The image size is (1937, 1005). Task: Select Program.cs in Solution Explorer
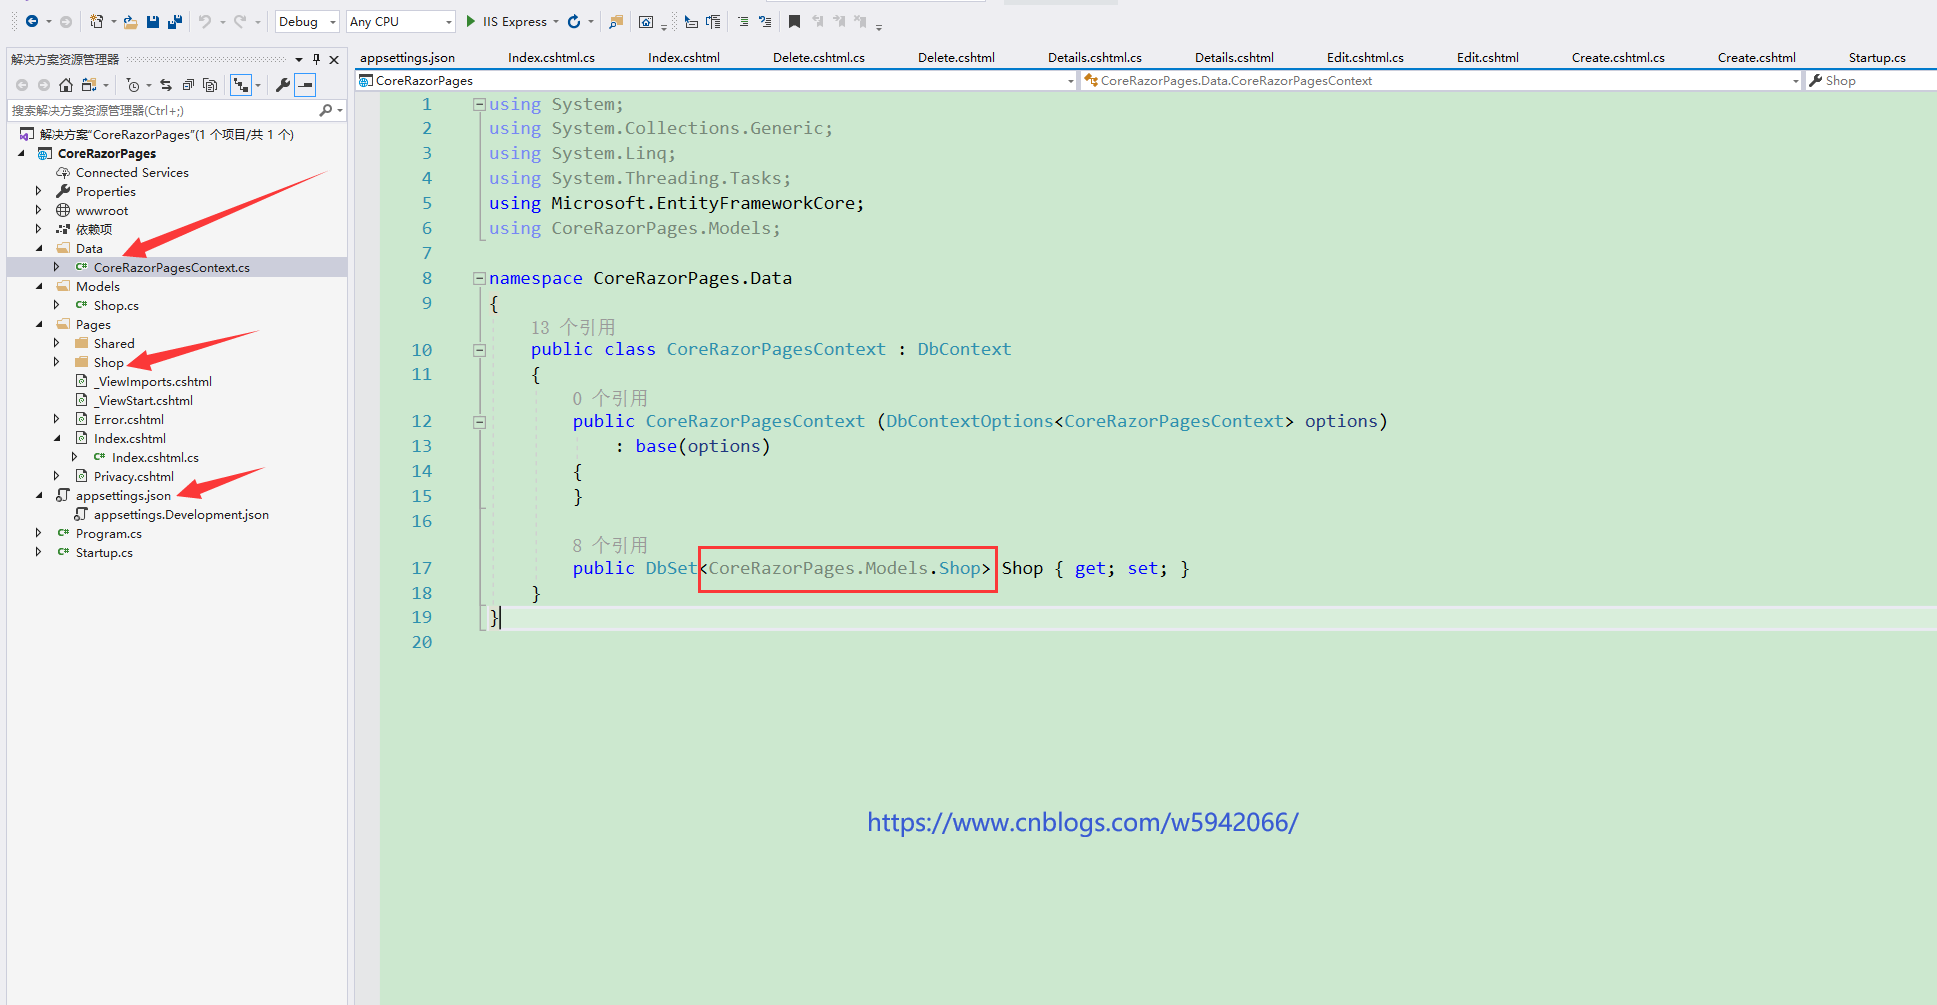point(108,534)
